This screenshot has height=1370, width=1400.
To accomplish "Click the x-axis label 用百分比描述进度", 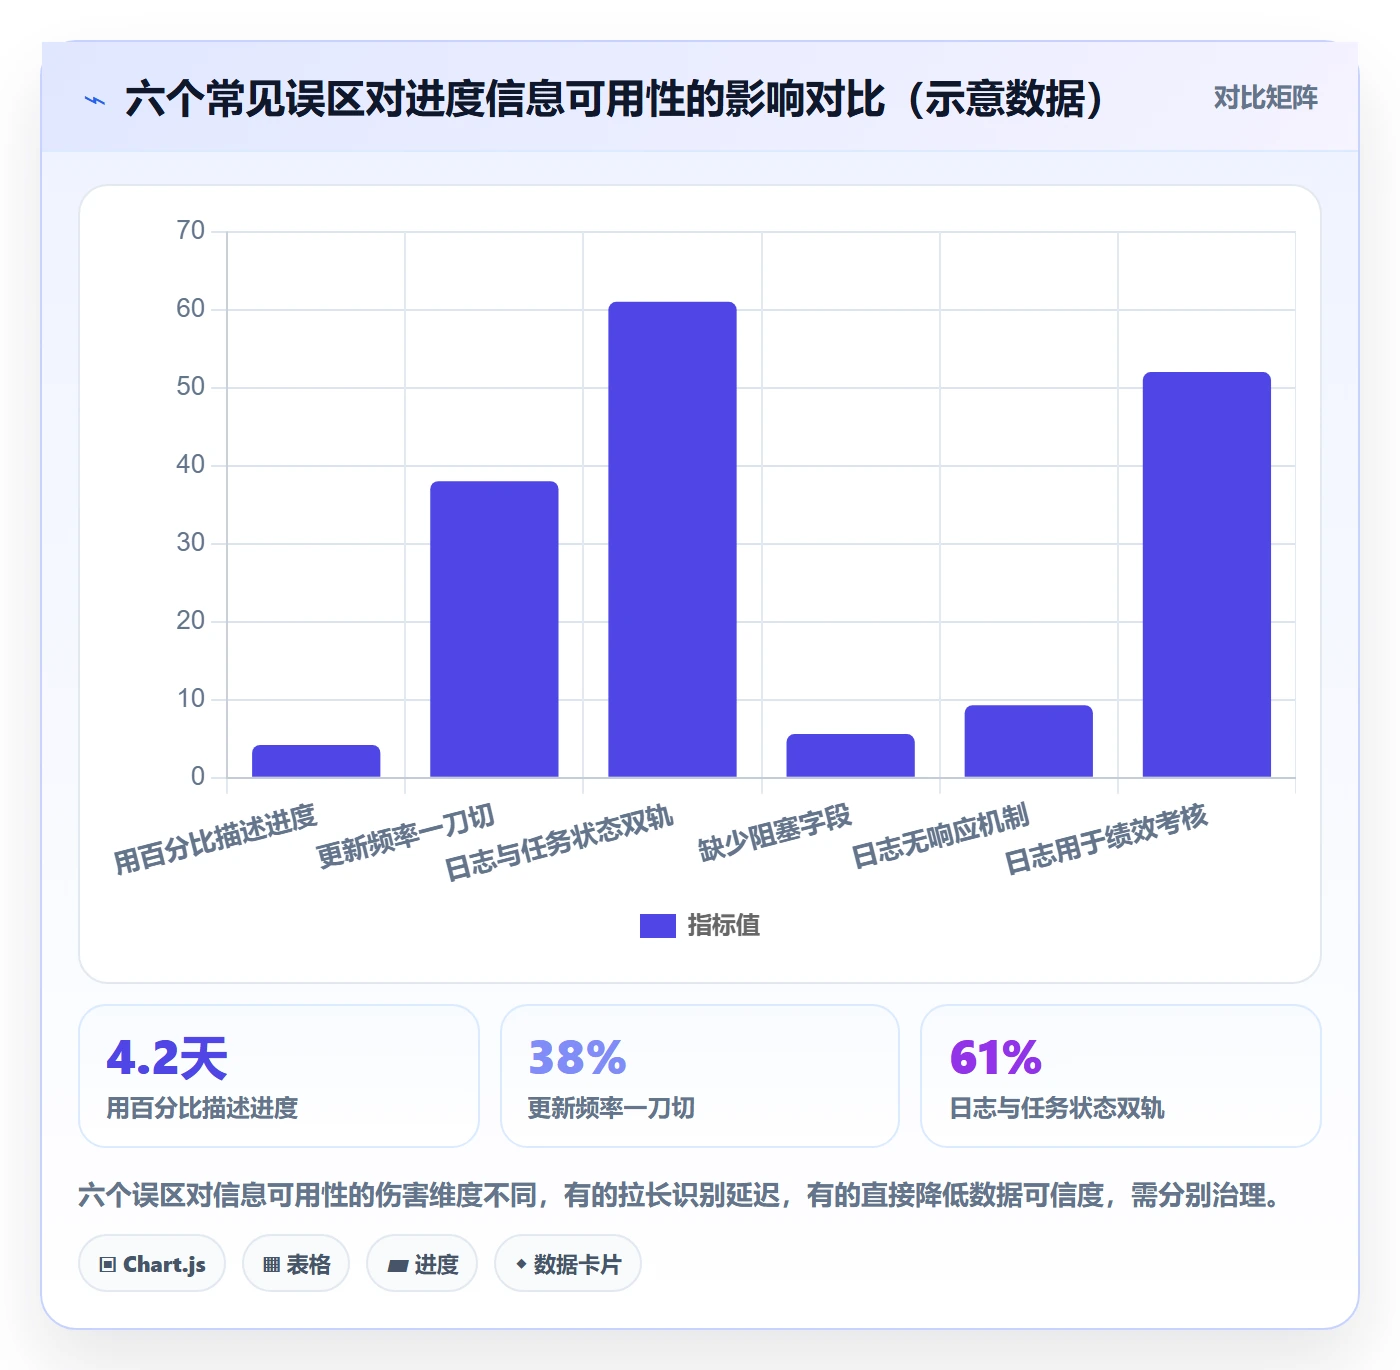I will tap(215, 839).
